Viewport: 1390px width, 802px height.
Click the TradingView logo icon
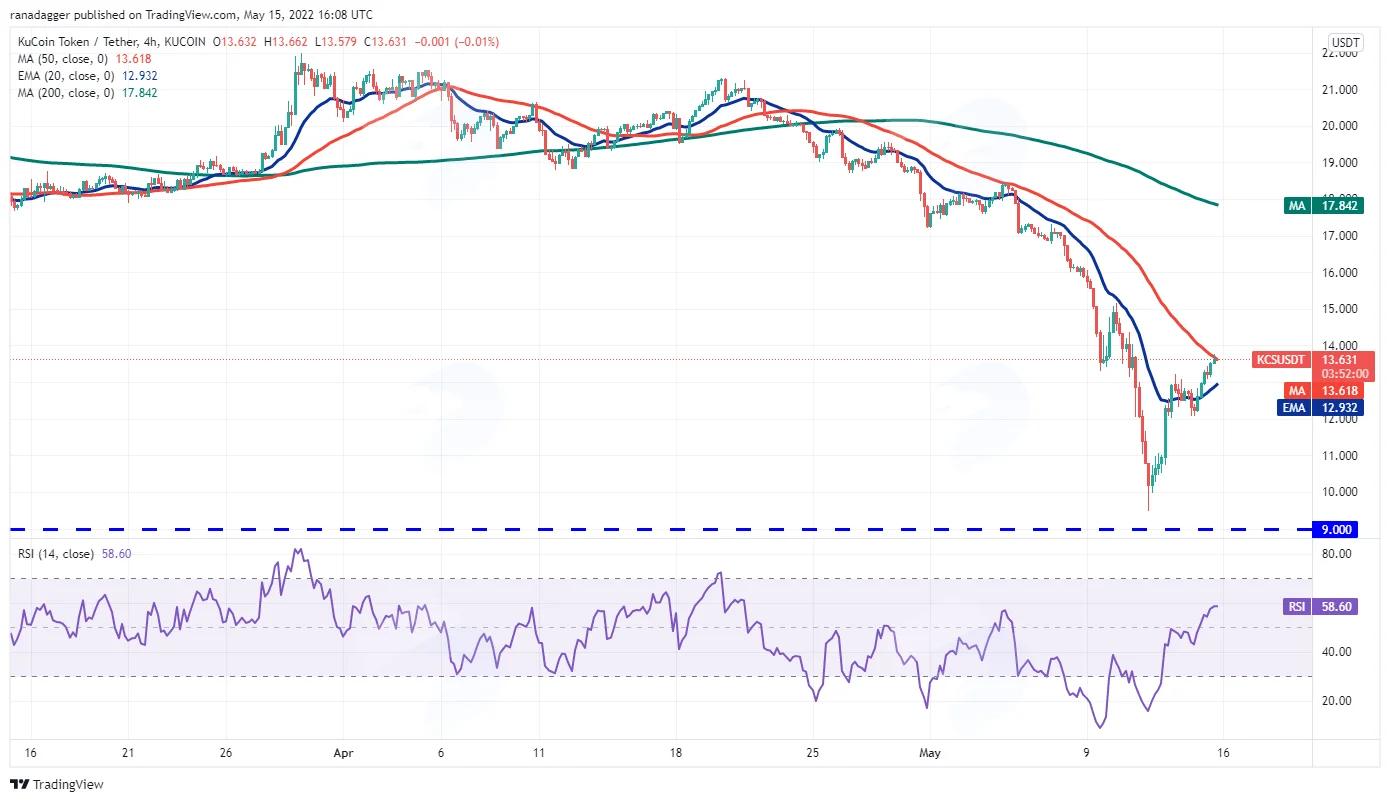pos(21,784)
